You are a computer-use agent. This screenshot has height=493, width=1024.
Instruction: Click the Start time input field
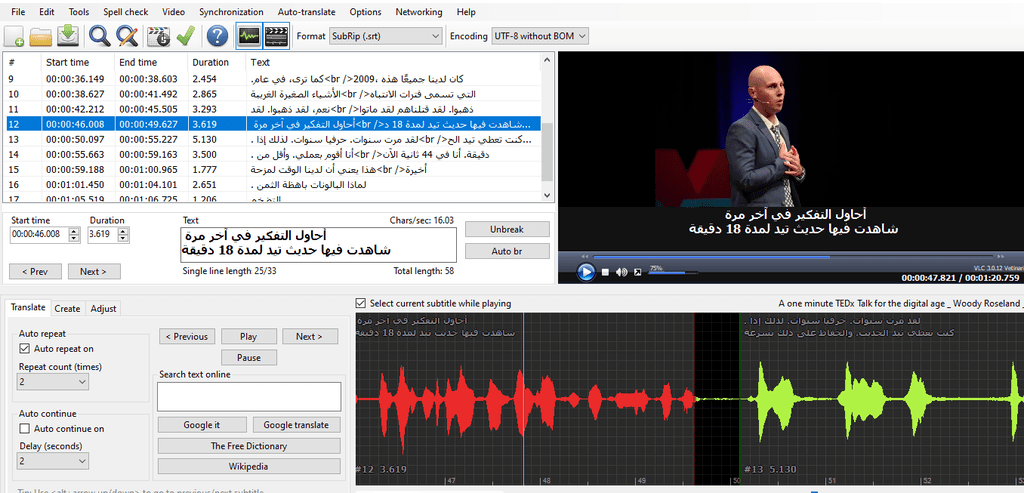point(40,234)
